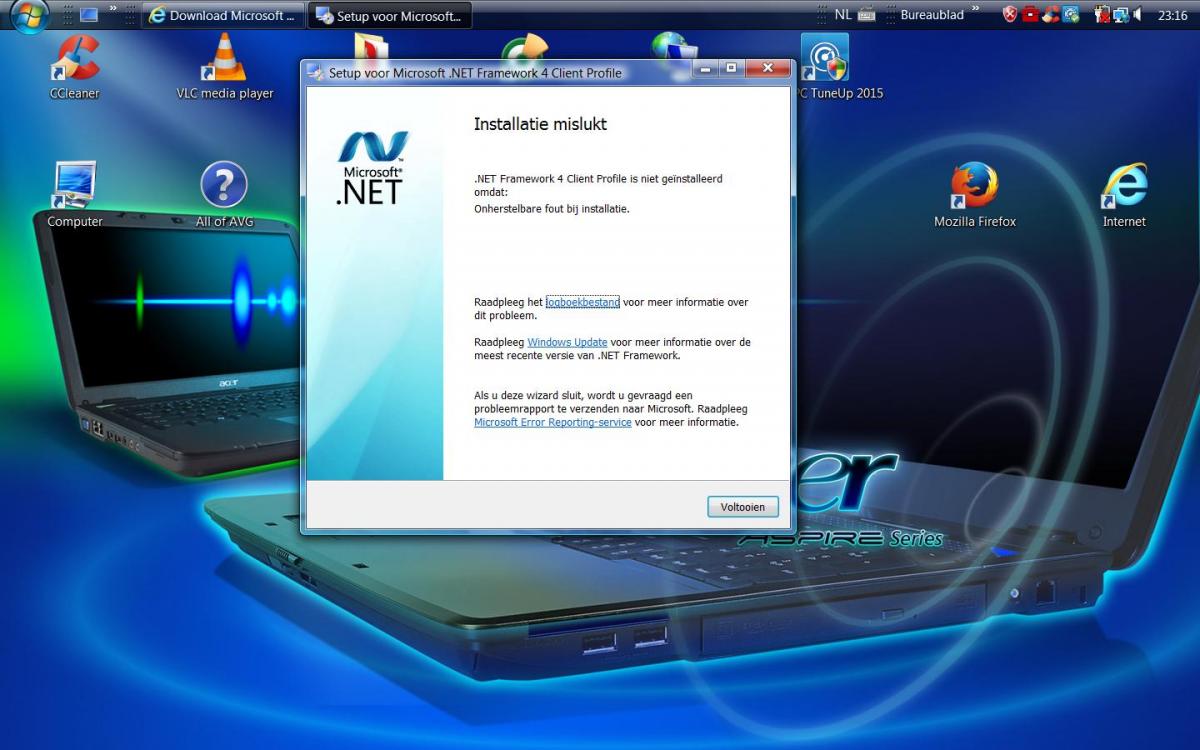Click the red toolbox tray icon
Viewport: 1200px width, 750px height.
[x=1031, y=15]
